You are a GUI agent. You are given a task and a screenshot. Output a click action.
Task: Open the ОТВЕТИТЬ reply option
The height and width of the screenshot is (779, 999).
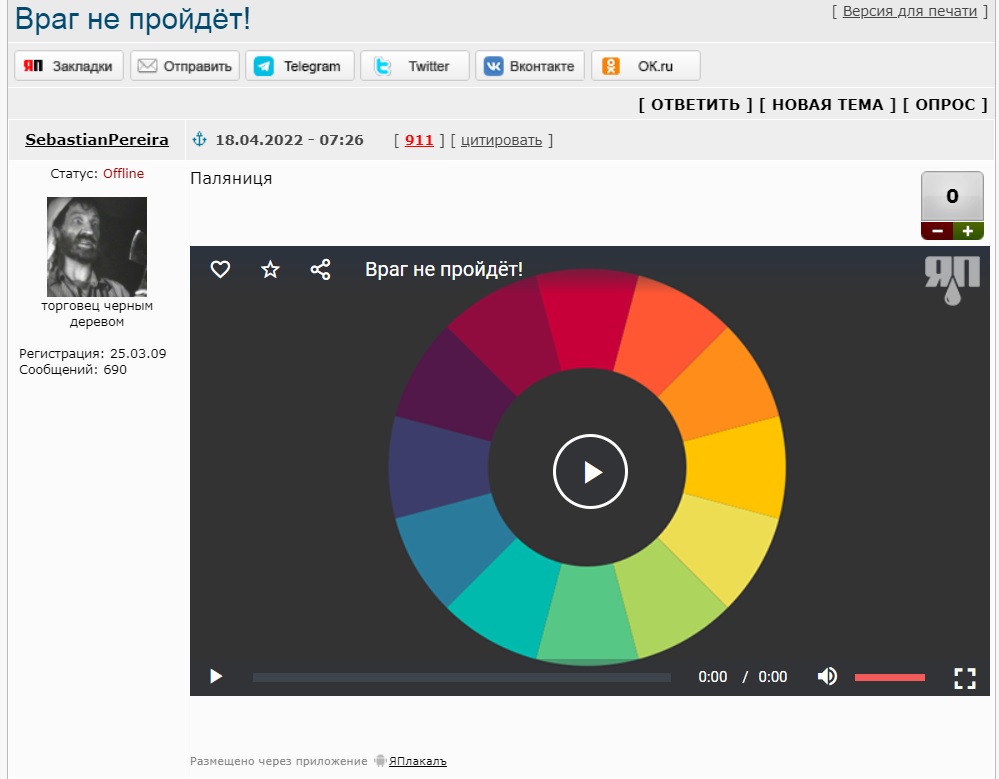click(x=695, y=104)
